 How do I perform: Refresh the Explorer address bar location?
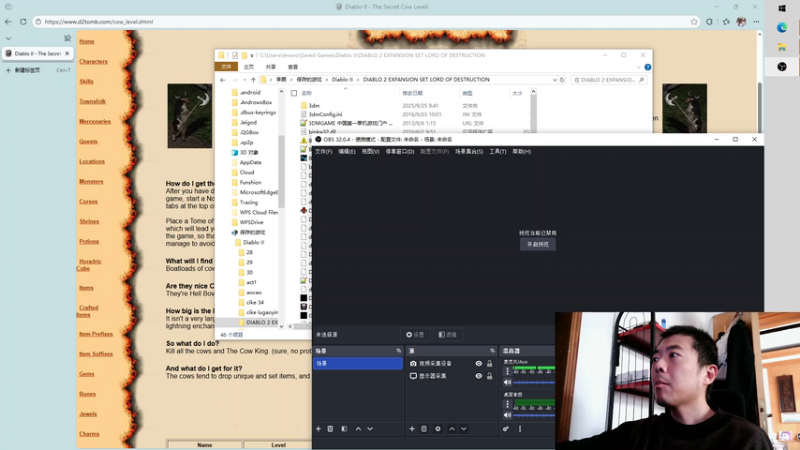click(x=562, y=80)
